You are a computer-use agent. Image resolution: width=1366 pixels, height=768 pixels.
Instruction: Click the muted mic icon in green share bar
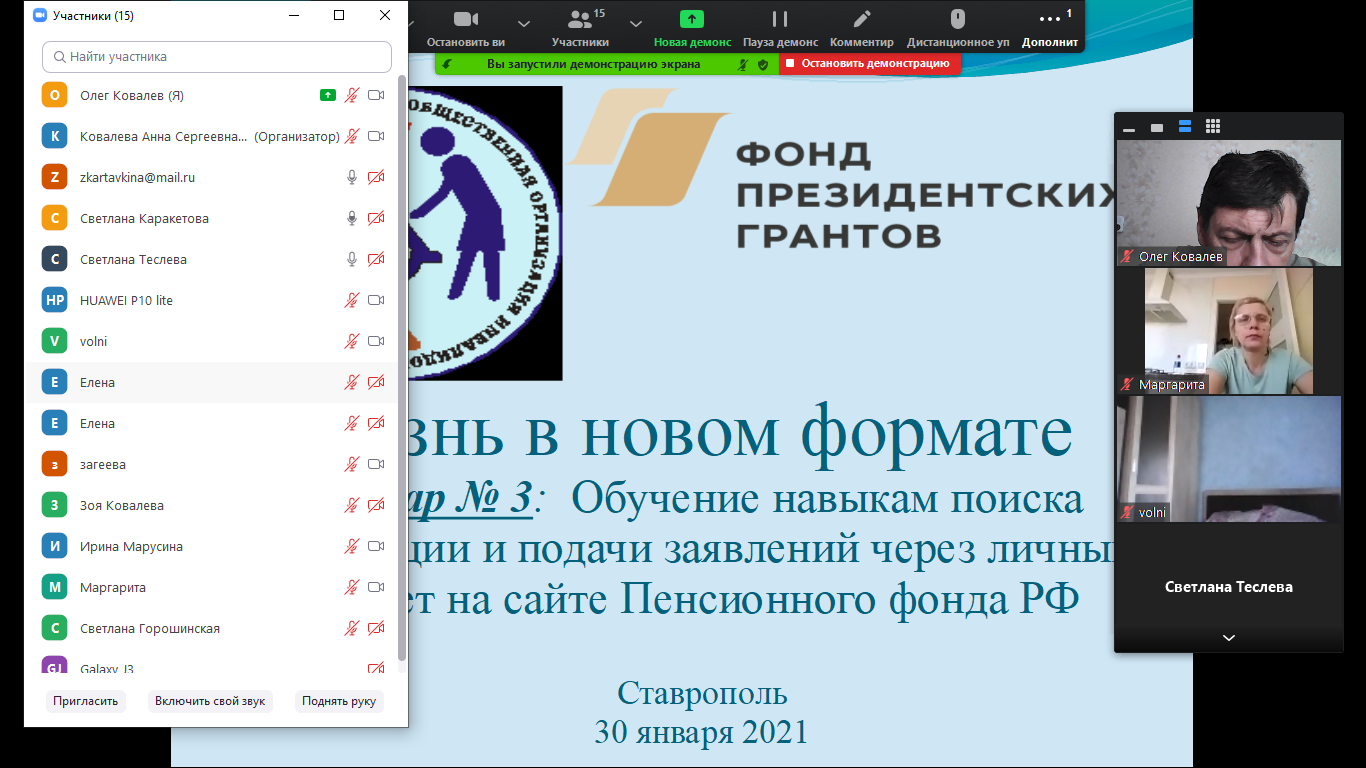(743, 64)
